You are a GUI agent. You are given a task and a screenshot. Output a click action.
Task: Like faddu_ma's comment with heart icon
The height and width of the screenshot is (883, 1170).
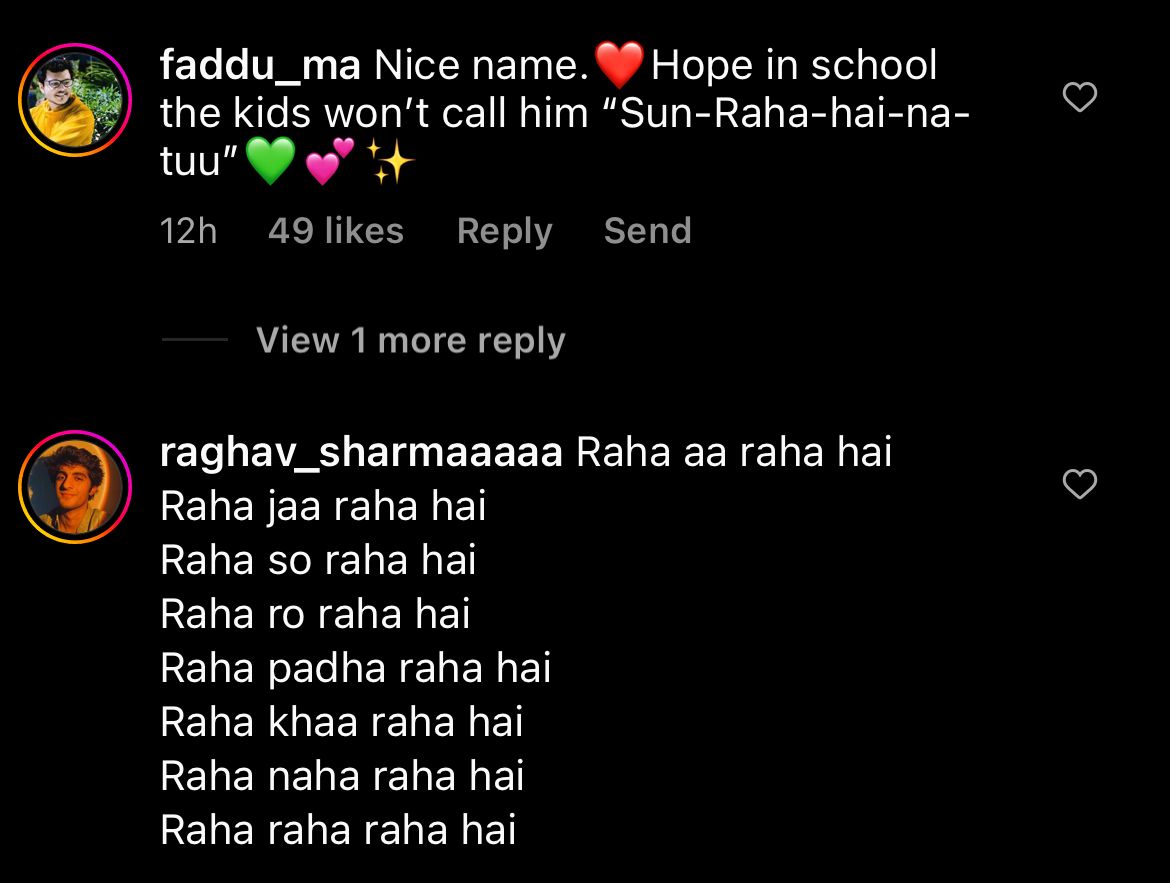click(1080, 97)
